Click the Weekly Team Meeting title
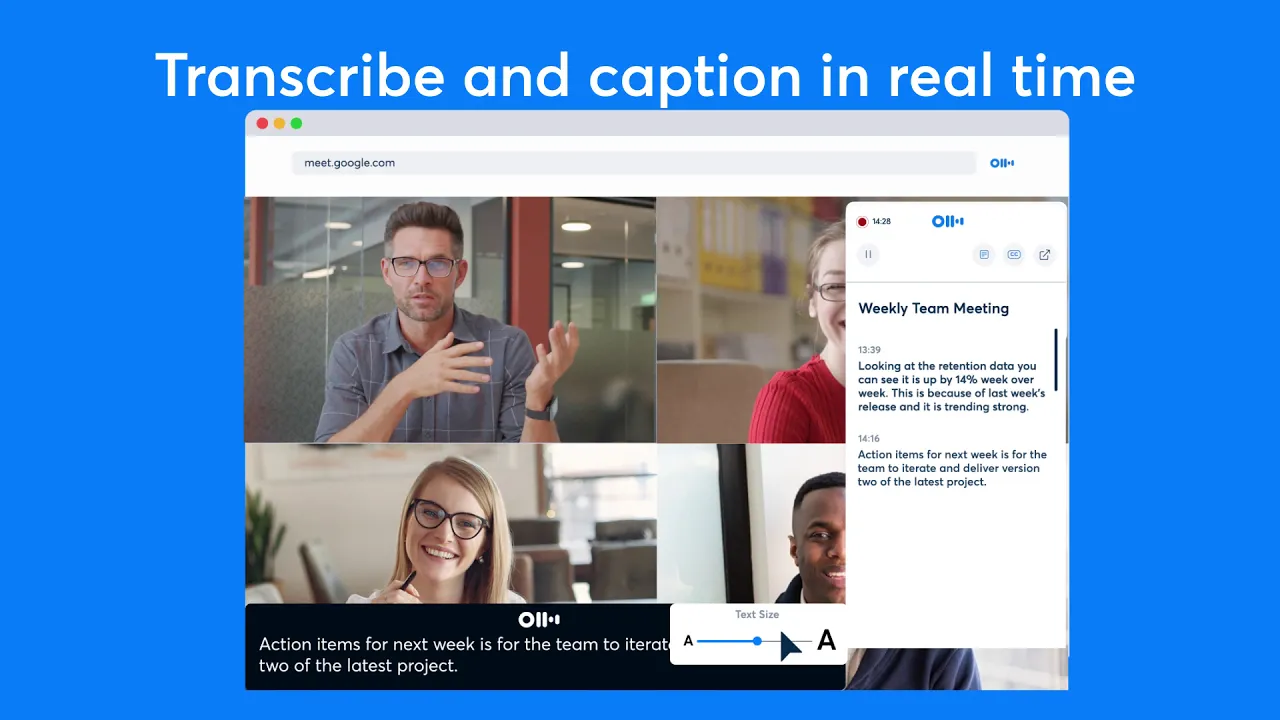 [x=934, y=308]
